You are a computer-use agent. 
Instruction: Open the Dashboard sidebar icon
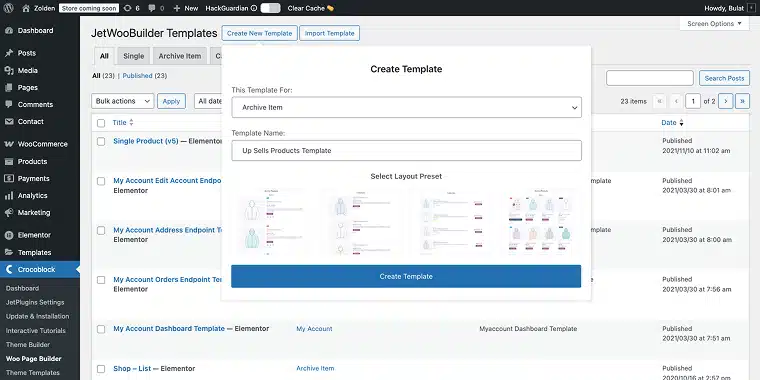(x=9, y=31)
